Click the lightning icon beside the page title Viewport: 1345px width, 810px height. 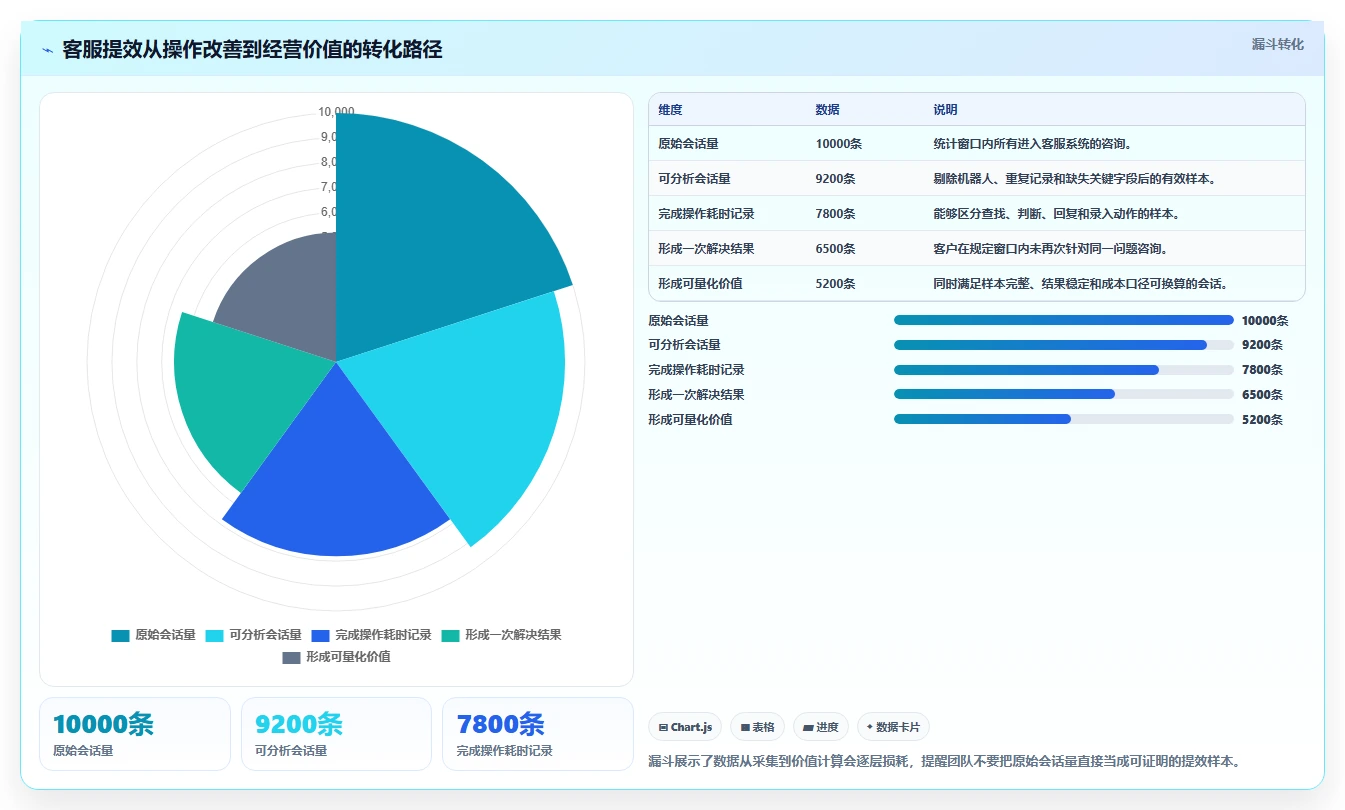coord(48,49)
